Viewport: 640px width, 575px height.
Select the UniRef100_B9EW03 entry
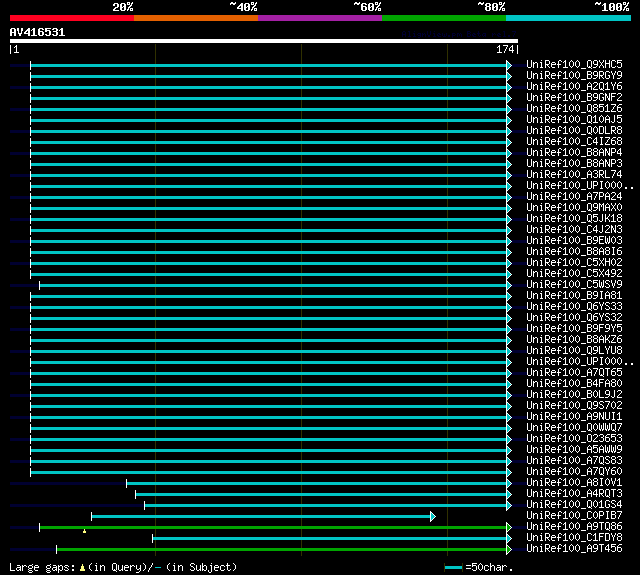tap(574, 241)
